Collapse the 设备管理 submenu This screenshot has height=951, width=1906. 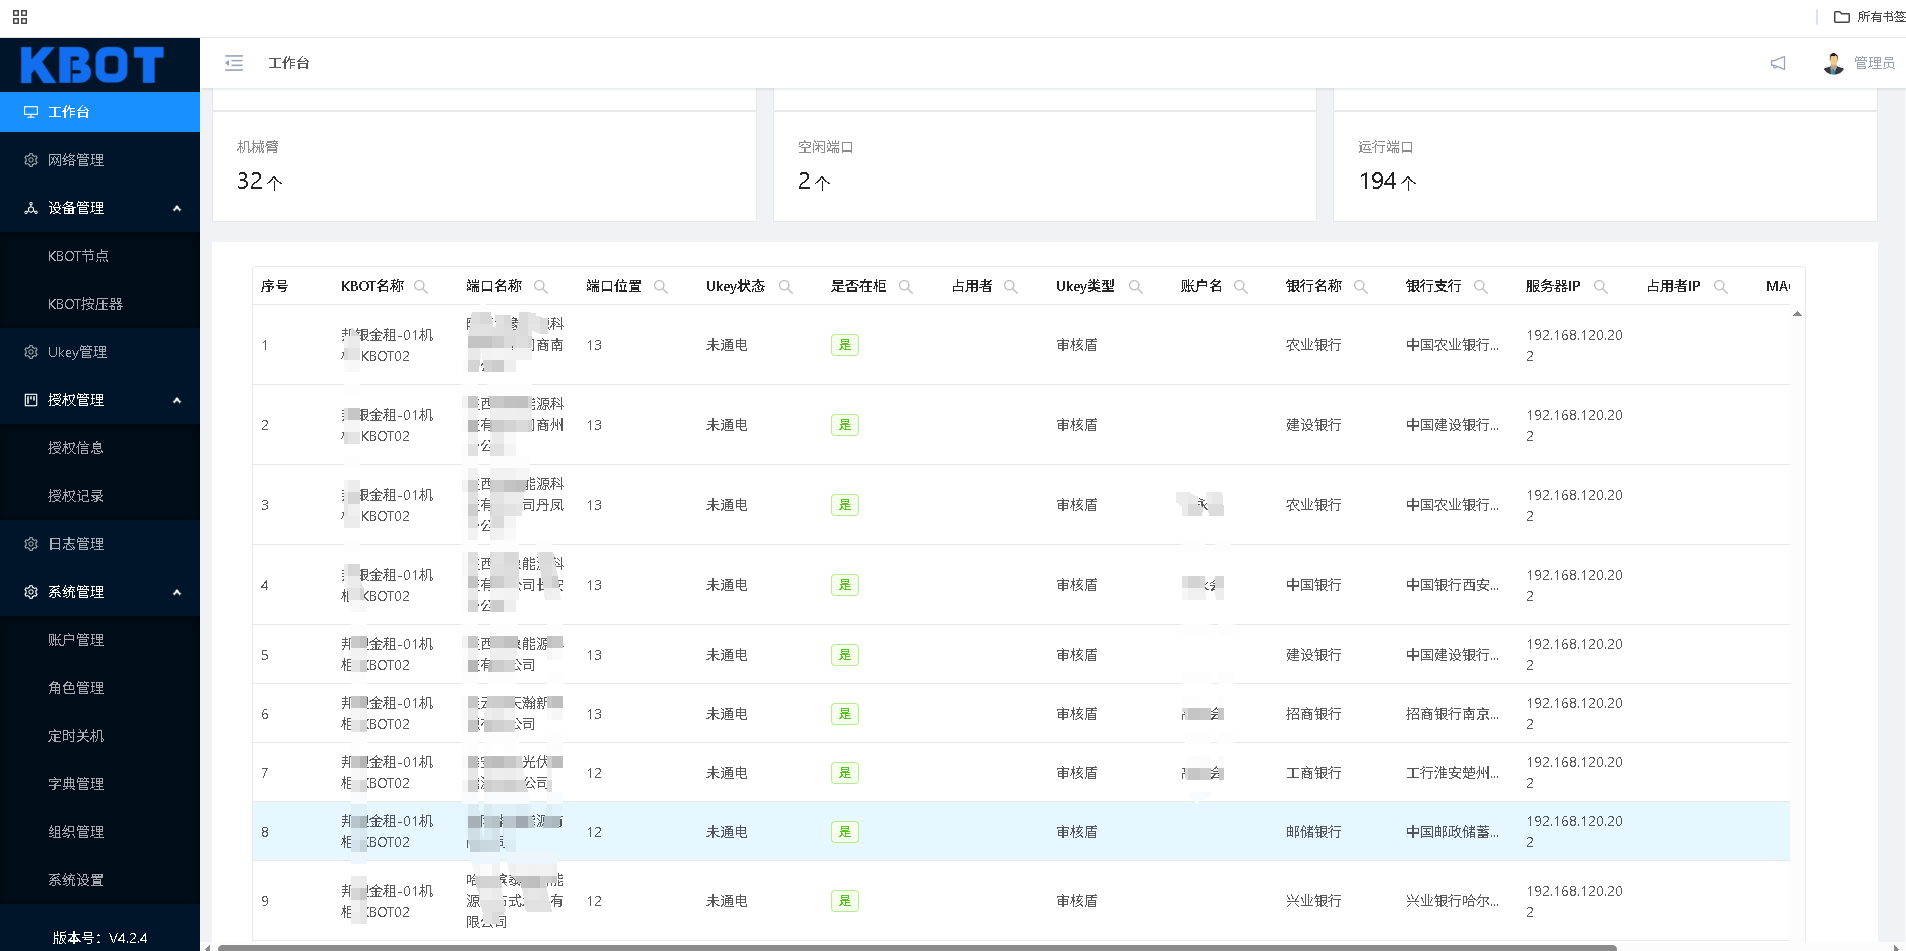[x=177, y=208]
